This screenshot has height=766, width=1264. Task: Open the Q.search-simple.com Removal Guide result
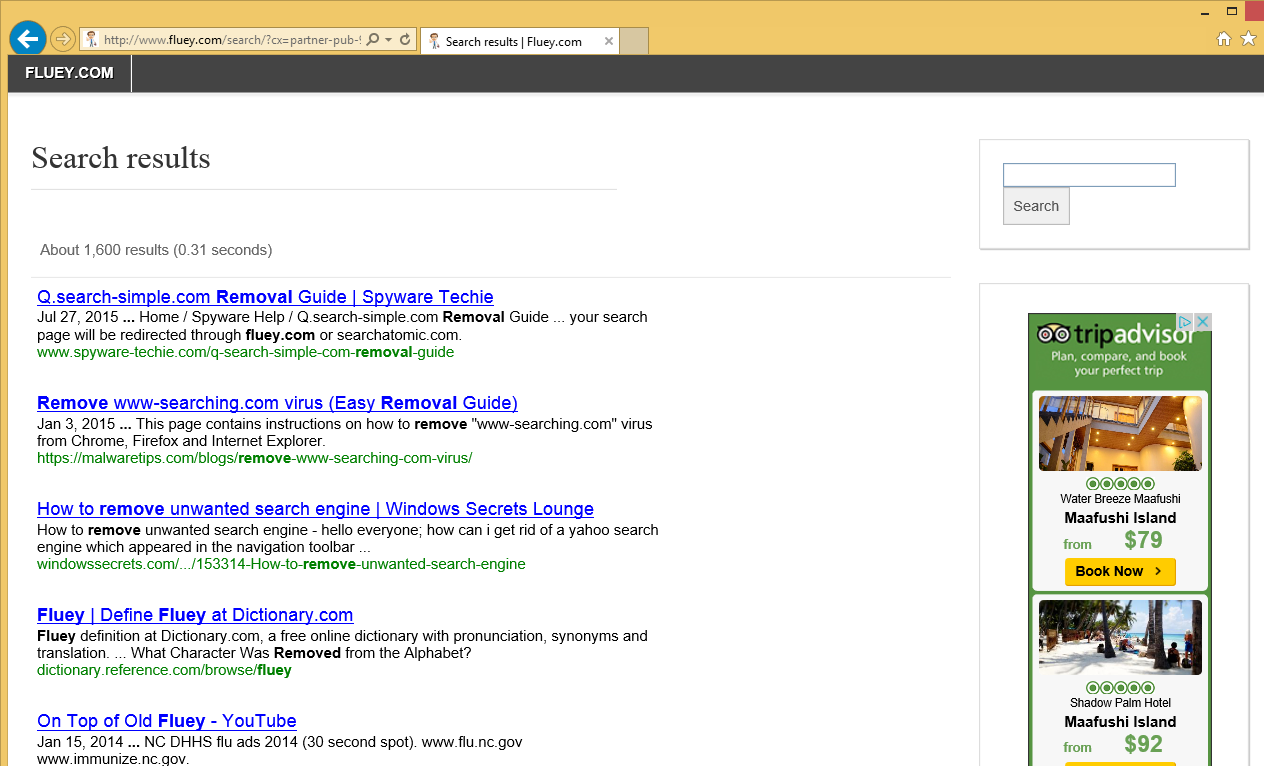click(265, 297)
